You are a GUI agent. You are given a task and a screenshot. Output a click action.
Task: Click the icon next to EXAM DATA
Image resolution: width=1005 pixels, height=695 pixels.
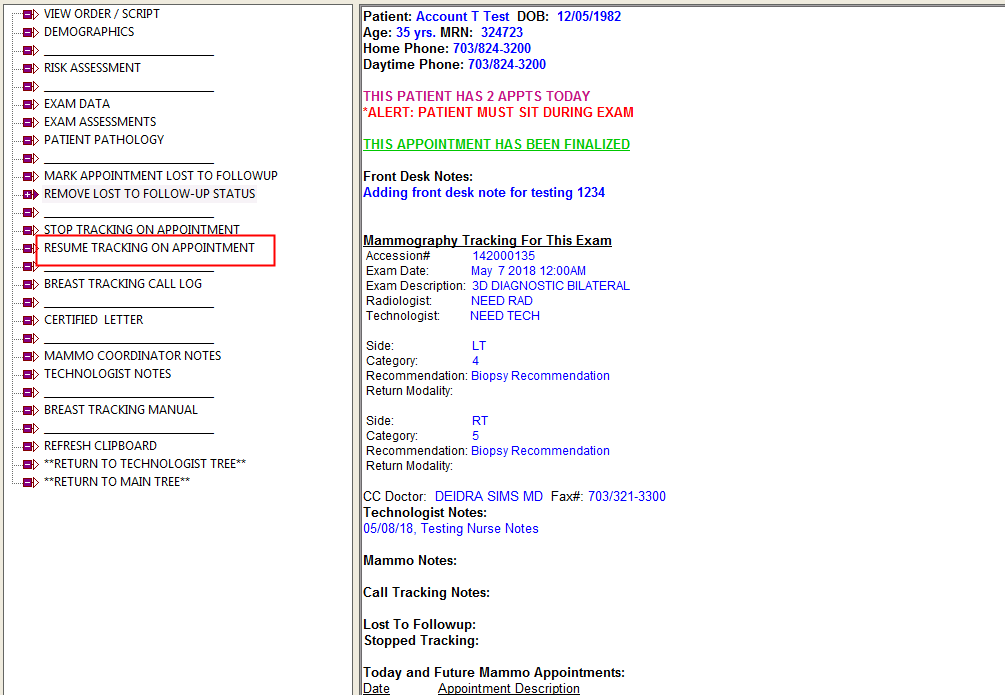tap(30, 105)
